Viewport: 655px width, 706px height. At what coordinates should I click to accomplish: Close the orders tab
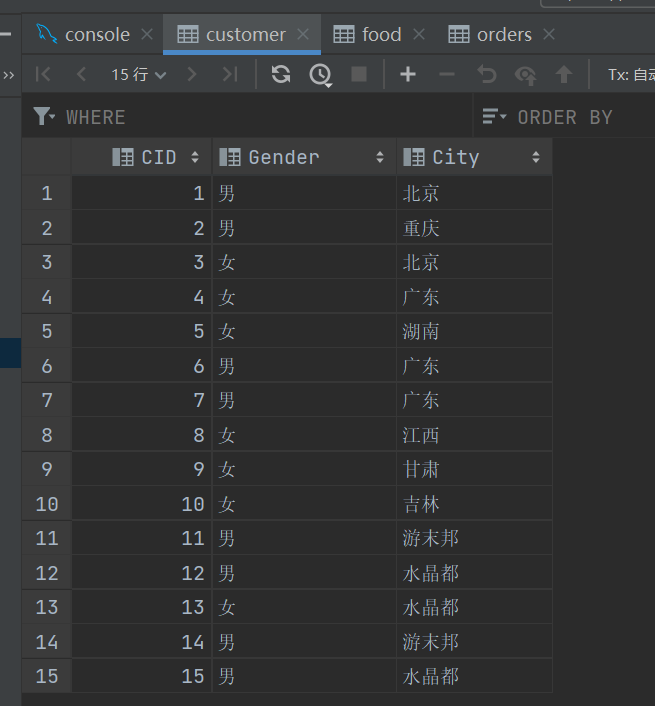click(x=549, y=35)
